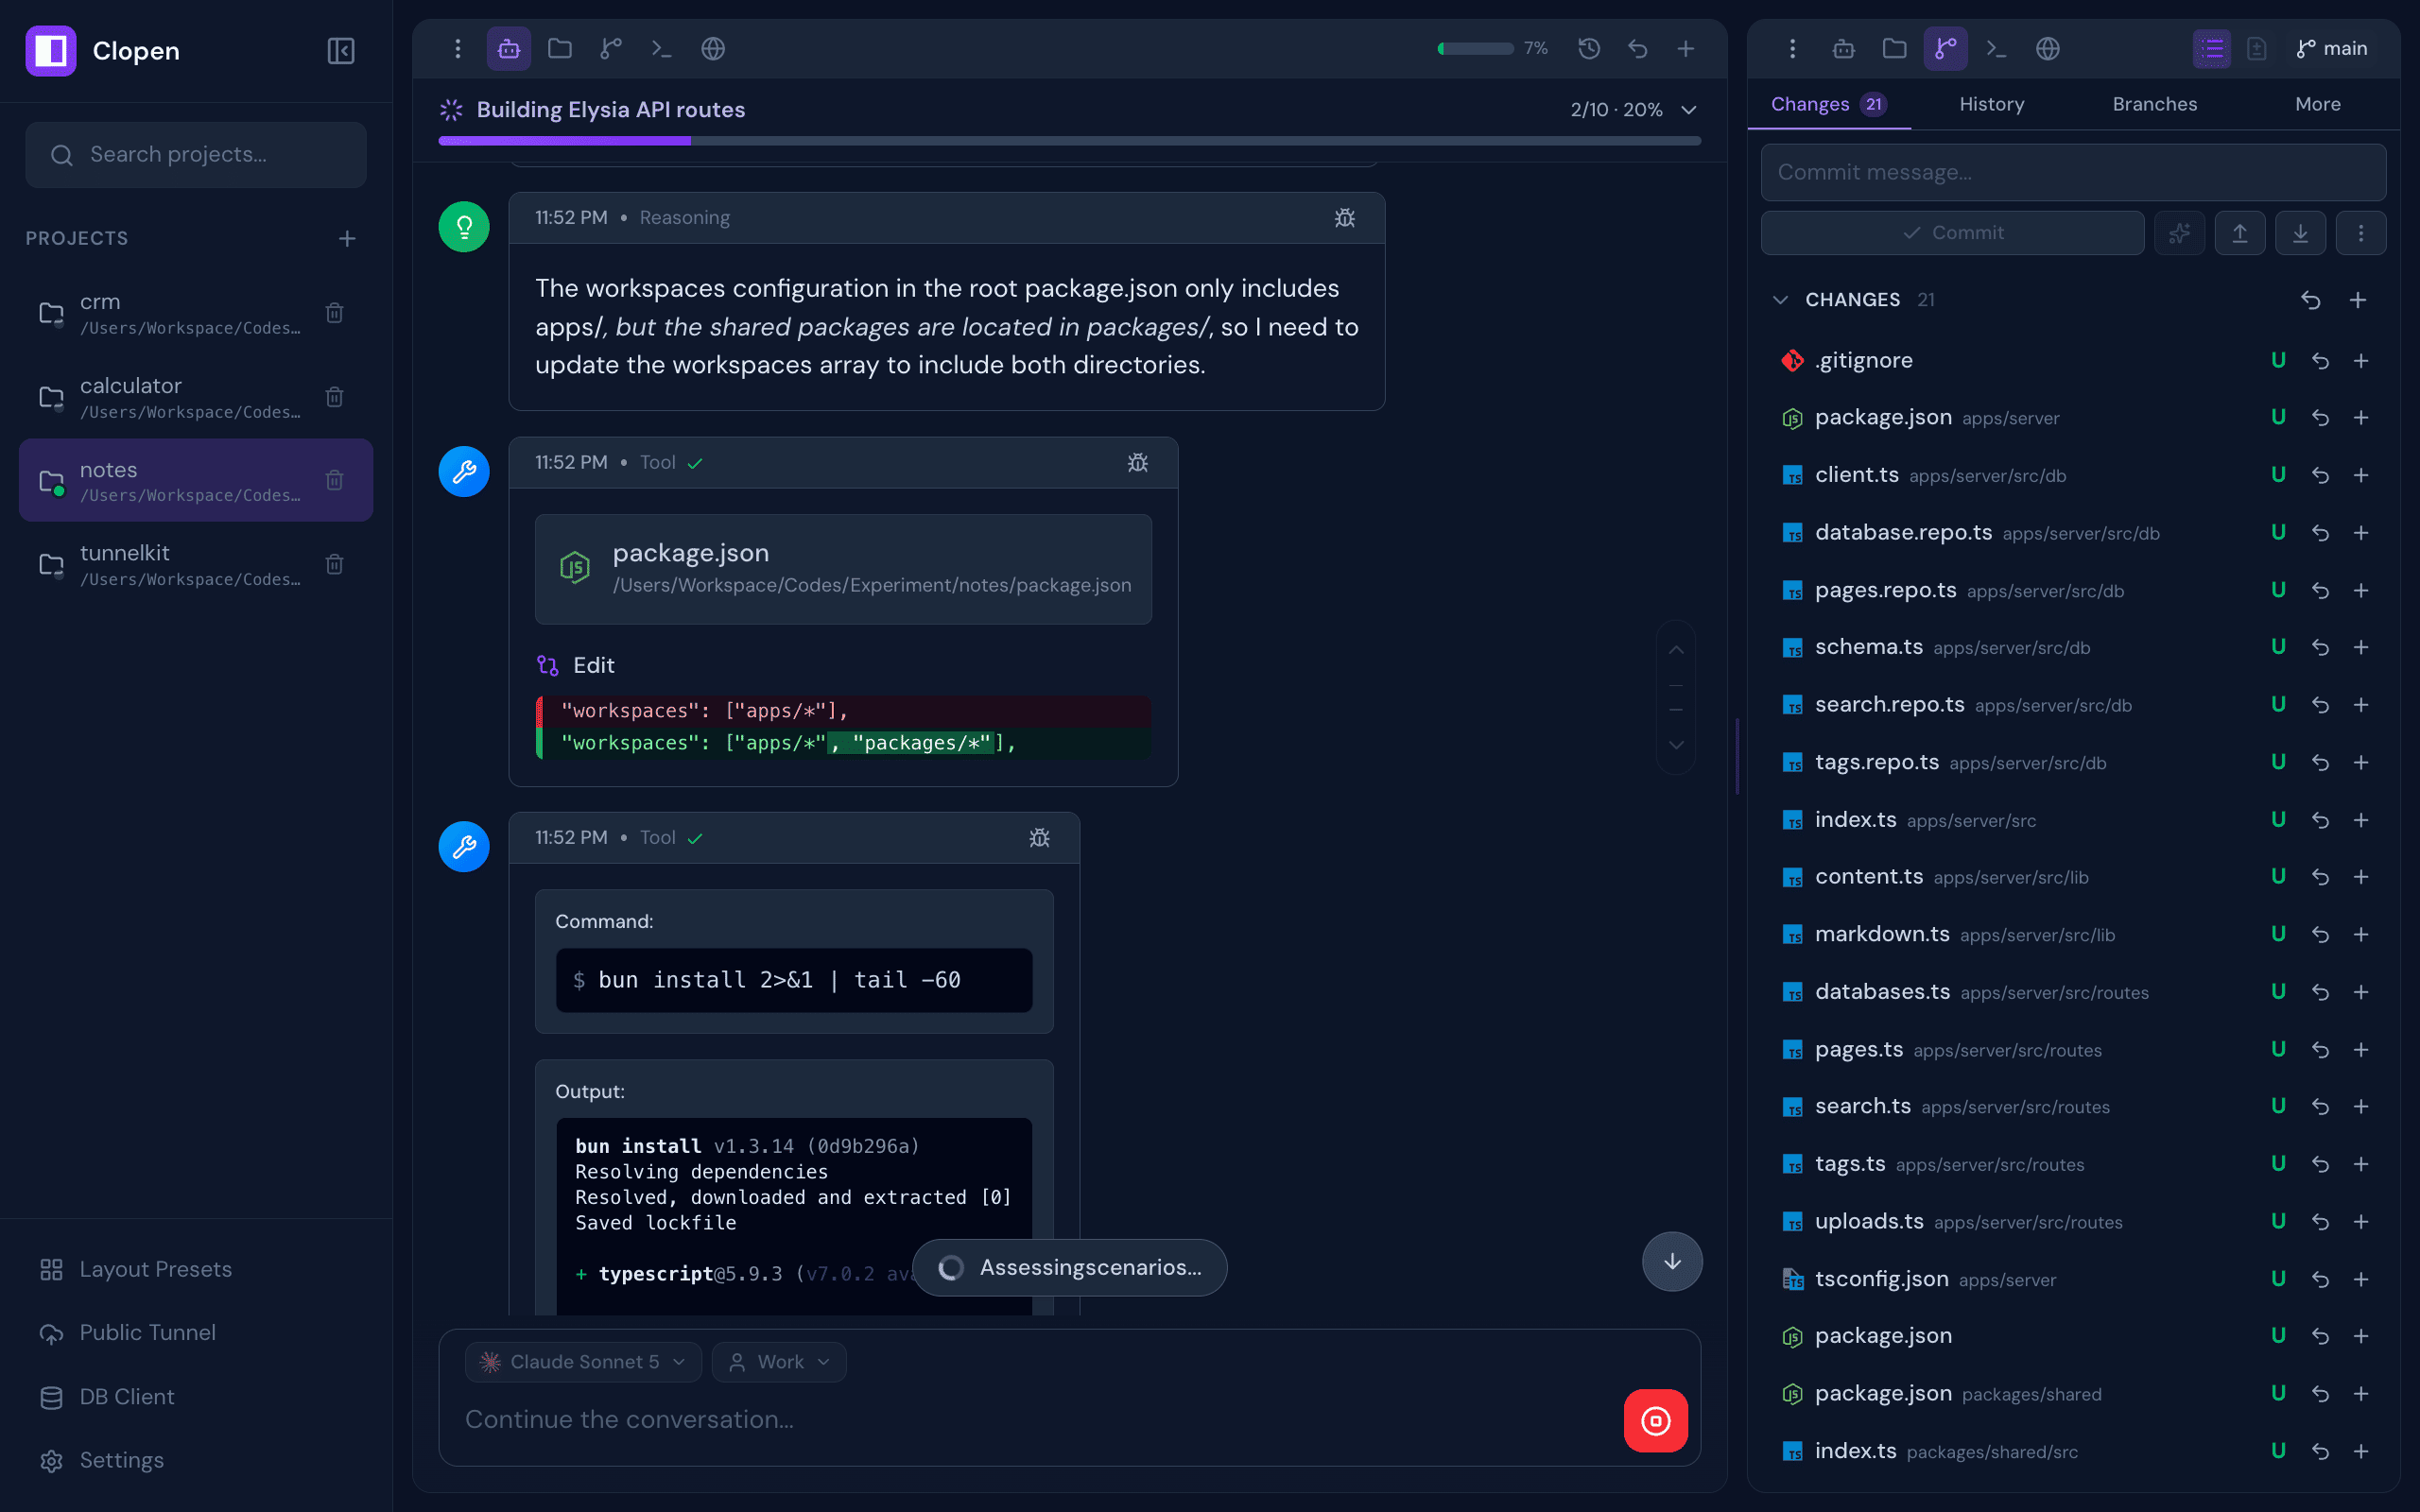Click the undo arrow in center toolbar
This screenshot has height=1512, width=2420.
click(x=1638, y=48)
